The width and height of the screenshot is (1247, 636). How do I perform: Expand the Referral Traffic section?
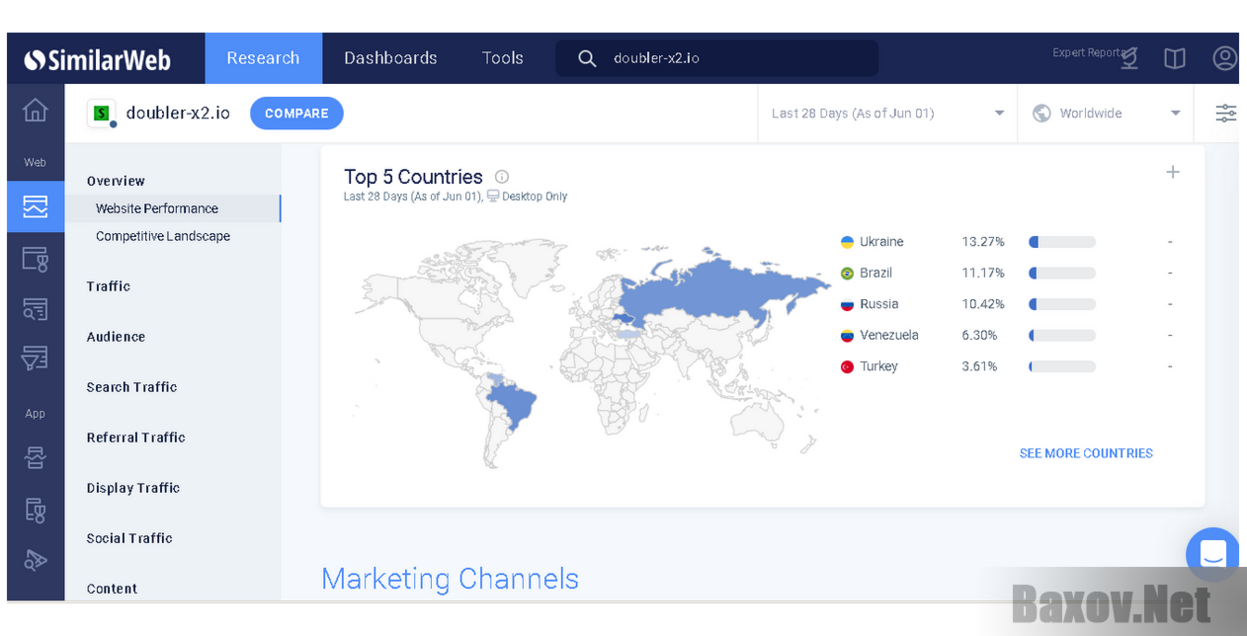pyautogui.click(x=136, y=437)
